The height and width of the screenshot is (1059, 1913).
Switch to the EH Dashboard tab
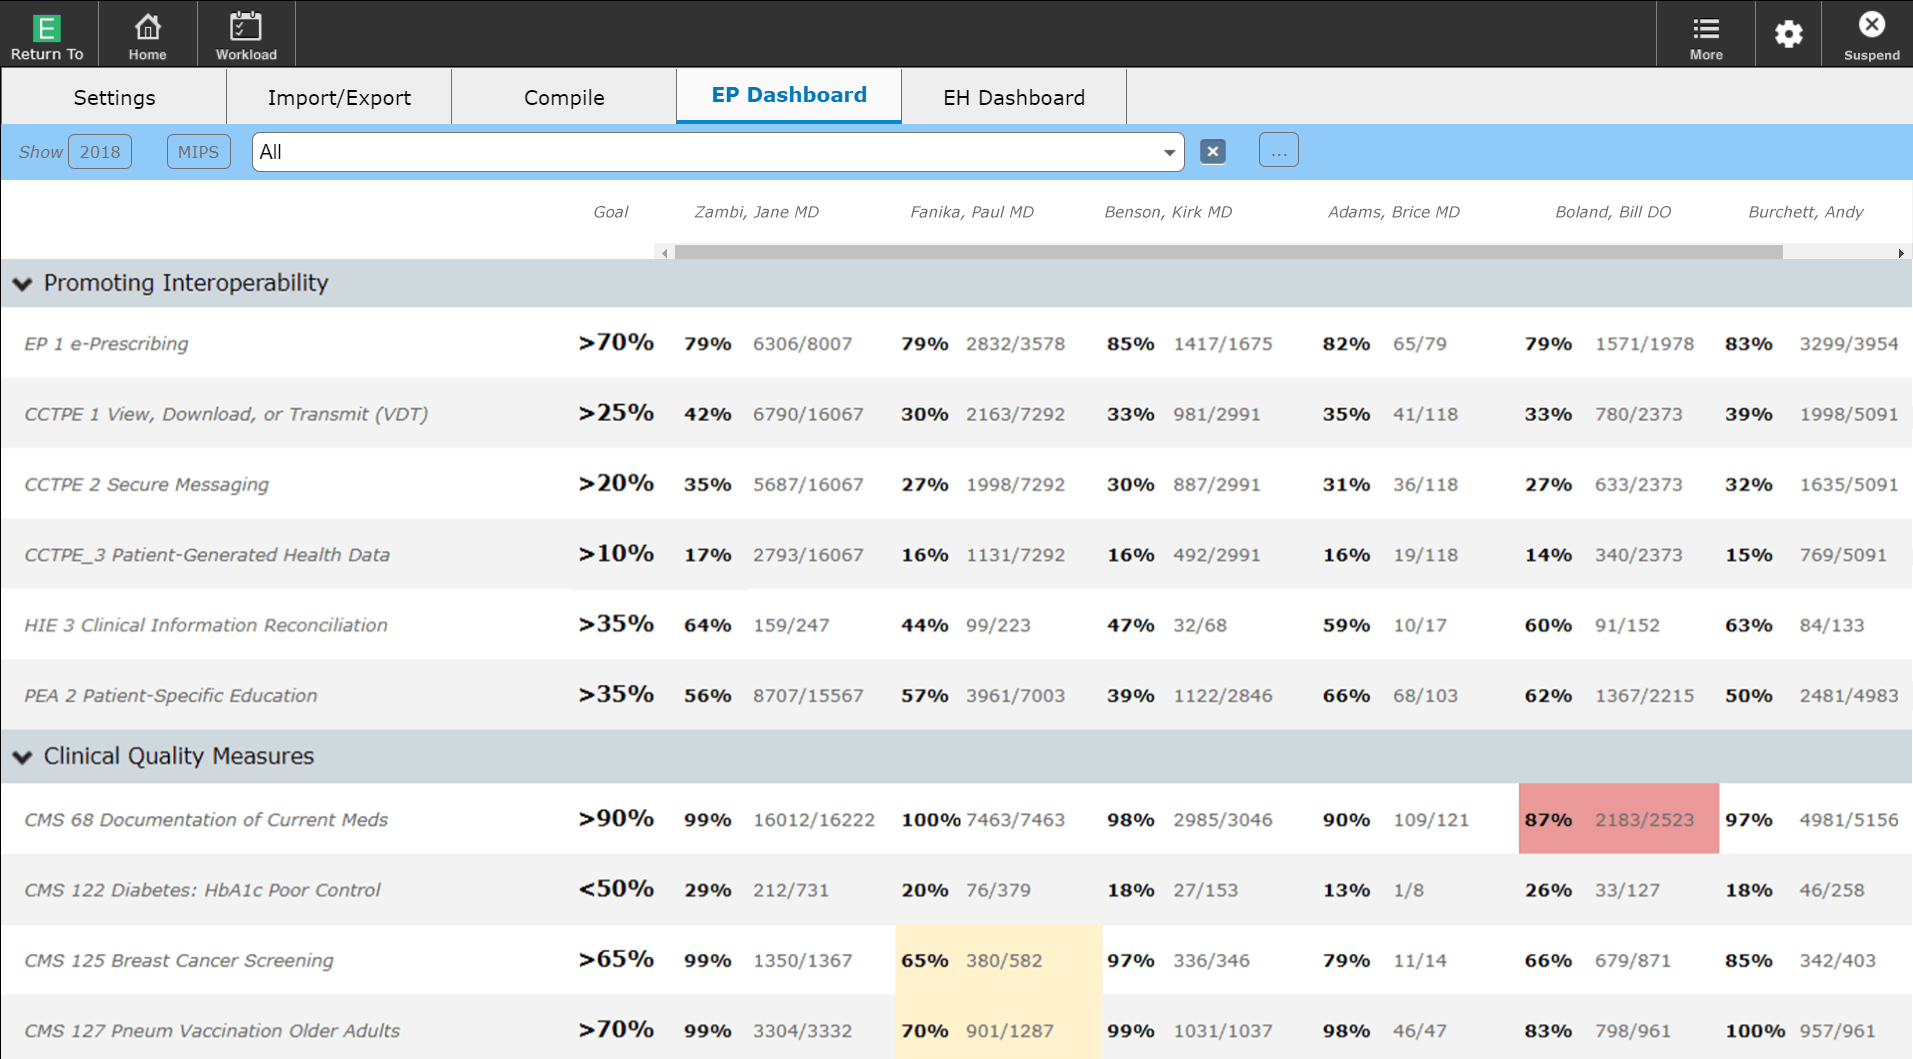point(1014,97)
